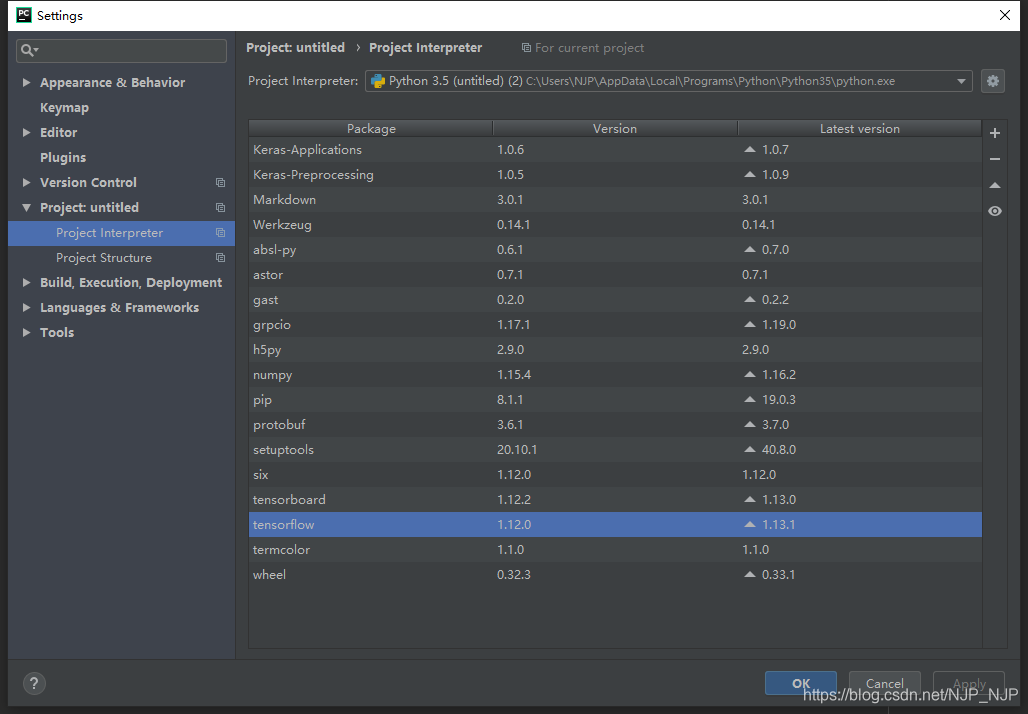Select Plugins in settings tree
This screenshot has width=1028, height=714.
(63, 157)
